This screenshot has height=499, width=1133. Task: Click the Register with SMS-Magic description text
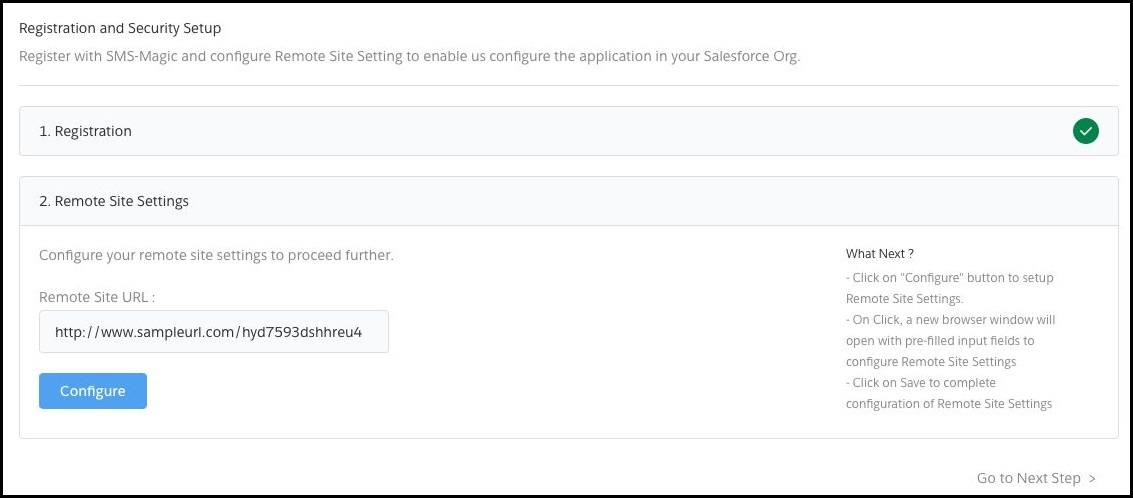point(410,57)
